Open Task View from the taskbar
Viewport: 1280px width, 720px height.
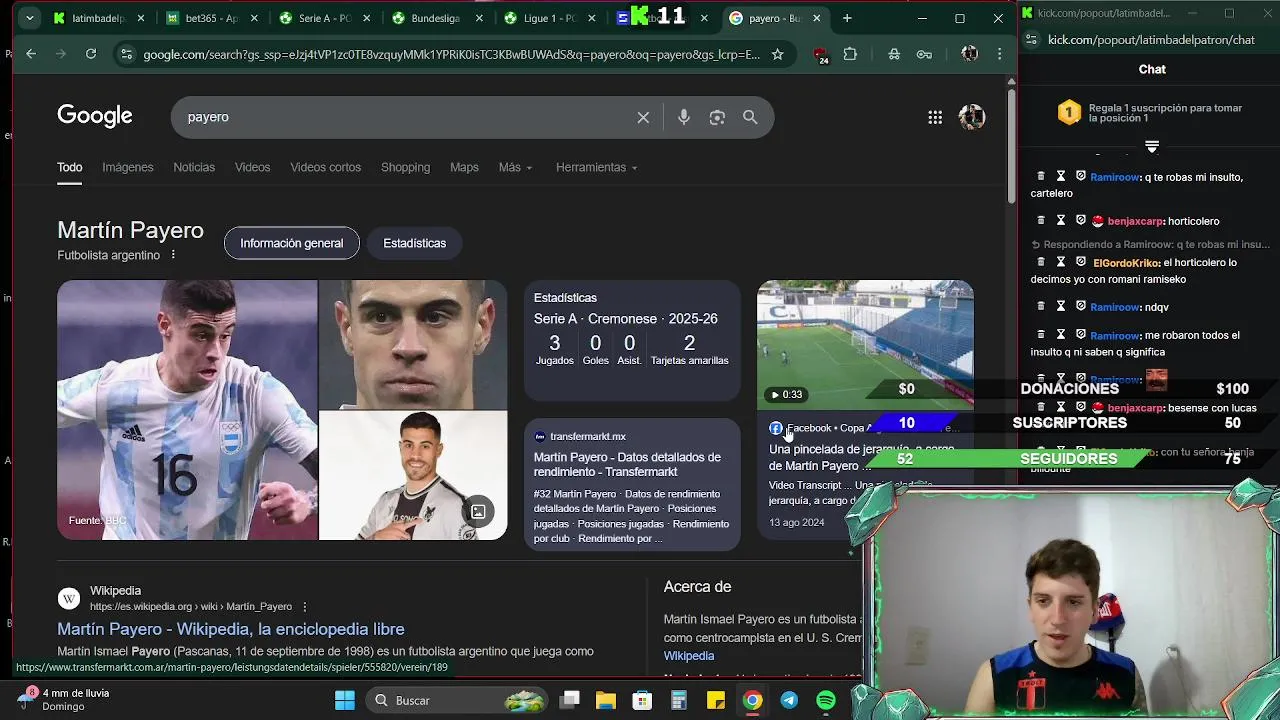[x=569, y=700]
